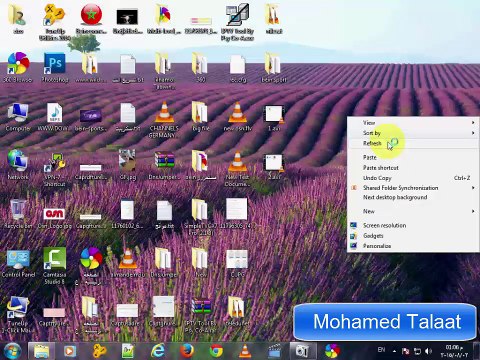Choose Paste in the context menu

click(413, 157)
